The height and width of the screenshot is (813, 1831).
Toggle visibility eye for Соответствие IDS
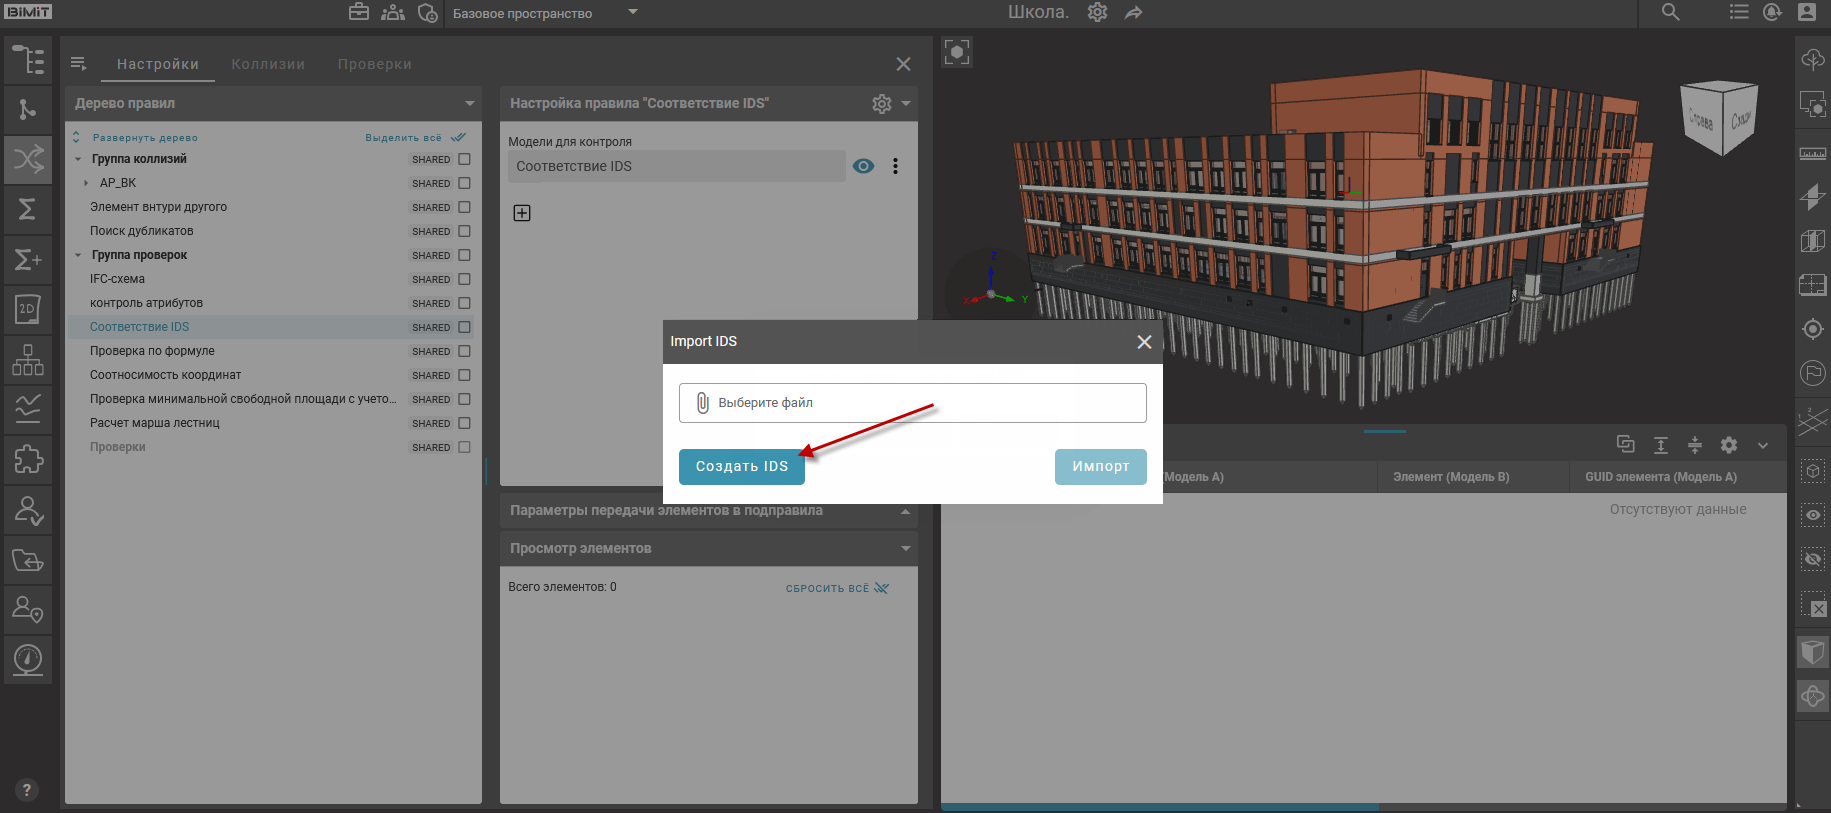[864, 166]
